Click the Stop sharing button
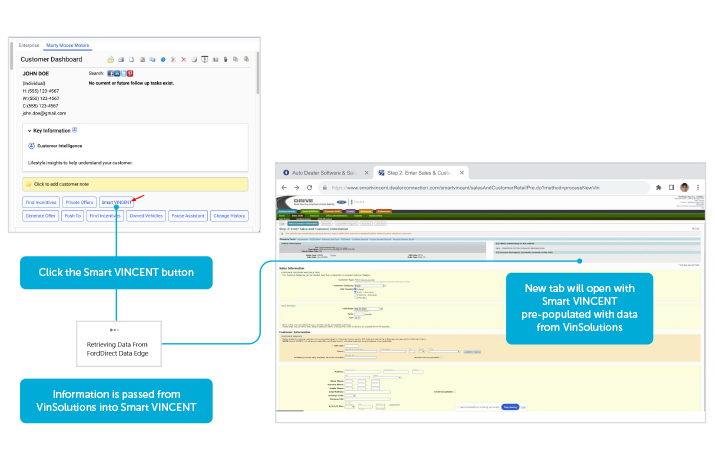The height and width of the screenshot is (462, 715). [510, 407]
